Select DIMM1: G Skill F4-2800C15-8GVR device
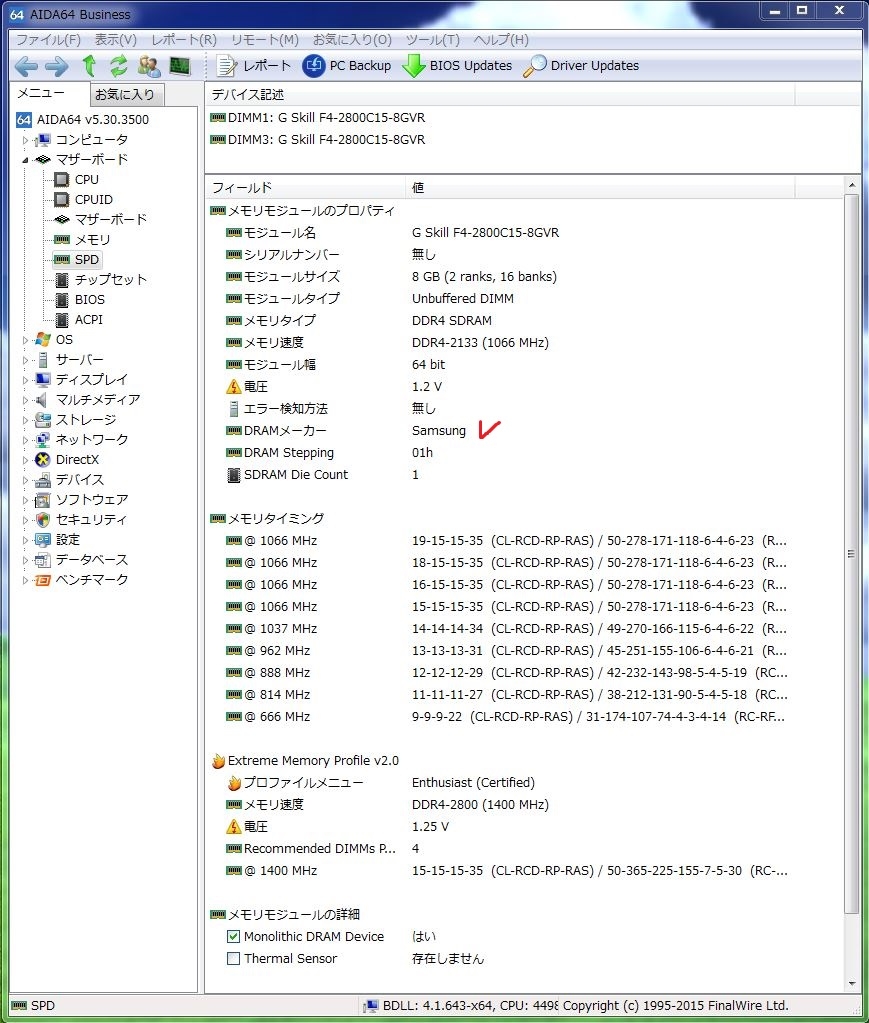The width and height of the screenshot is (869, 1023). coord(318,118)
